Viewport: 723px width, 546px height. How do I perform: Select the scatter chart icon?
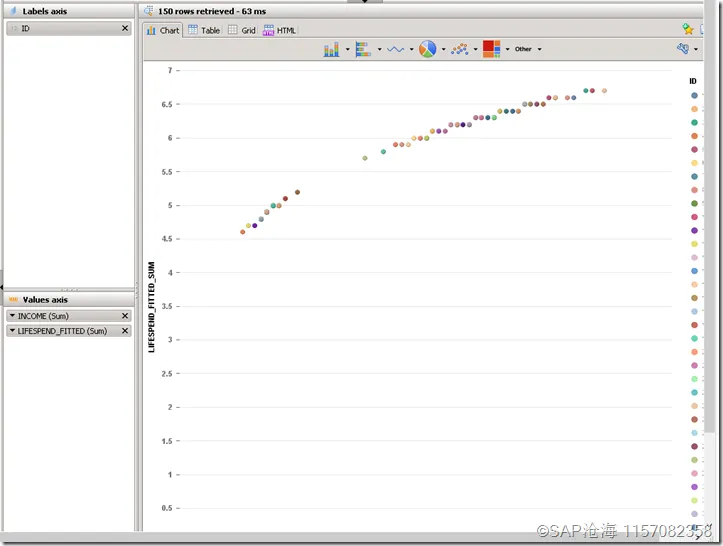click(460, 49)
